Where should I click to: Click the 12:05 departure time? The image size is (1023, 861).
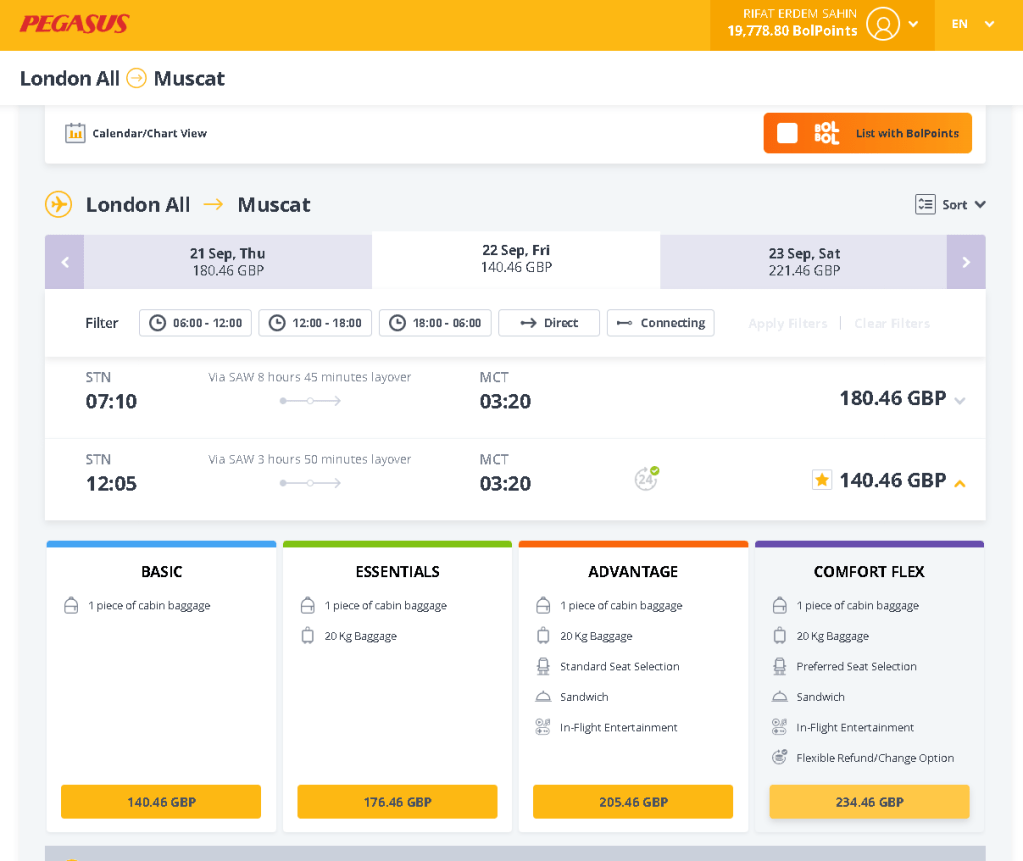coord(112,483)
